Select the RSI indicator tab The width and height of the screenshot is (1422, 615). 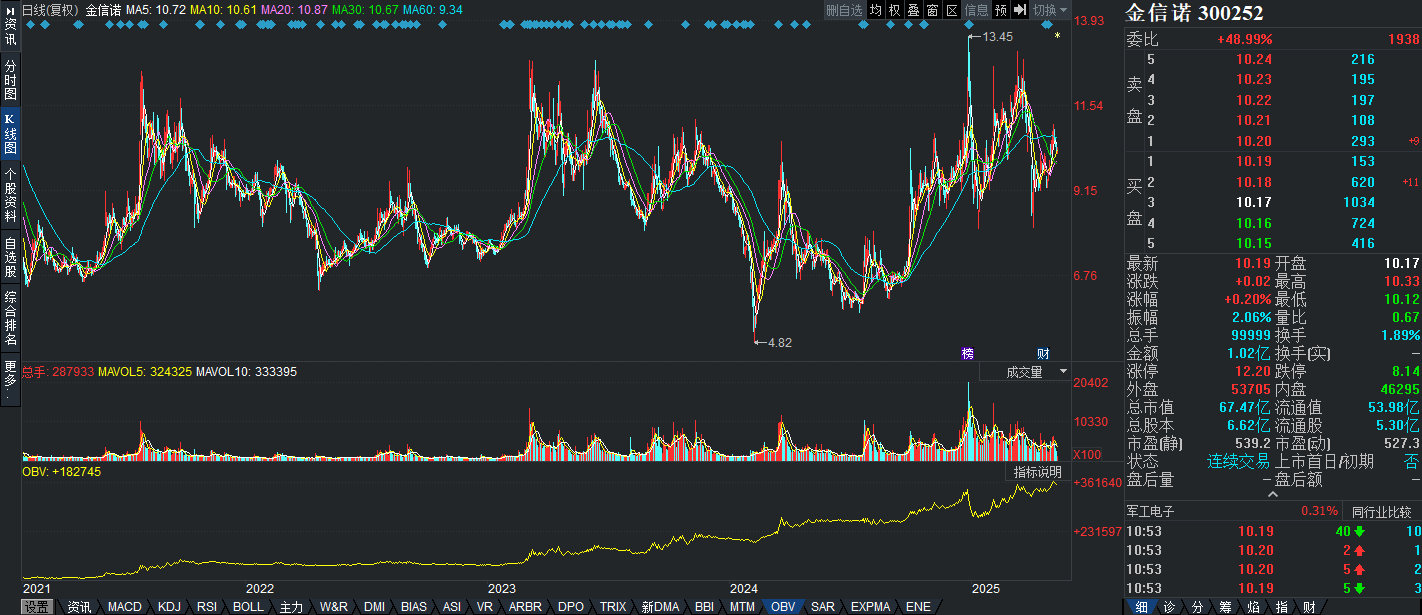(x=207, y=607)
